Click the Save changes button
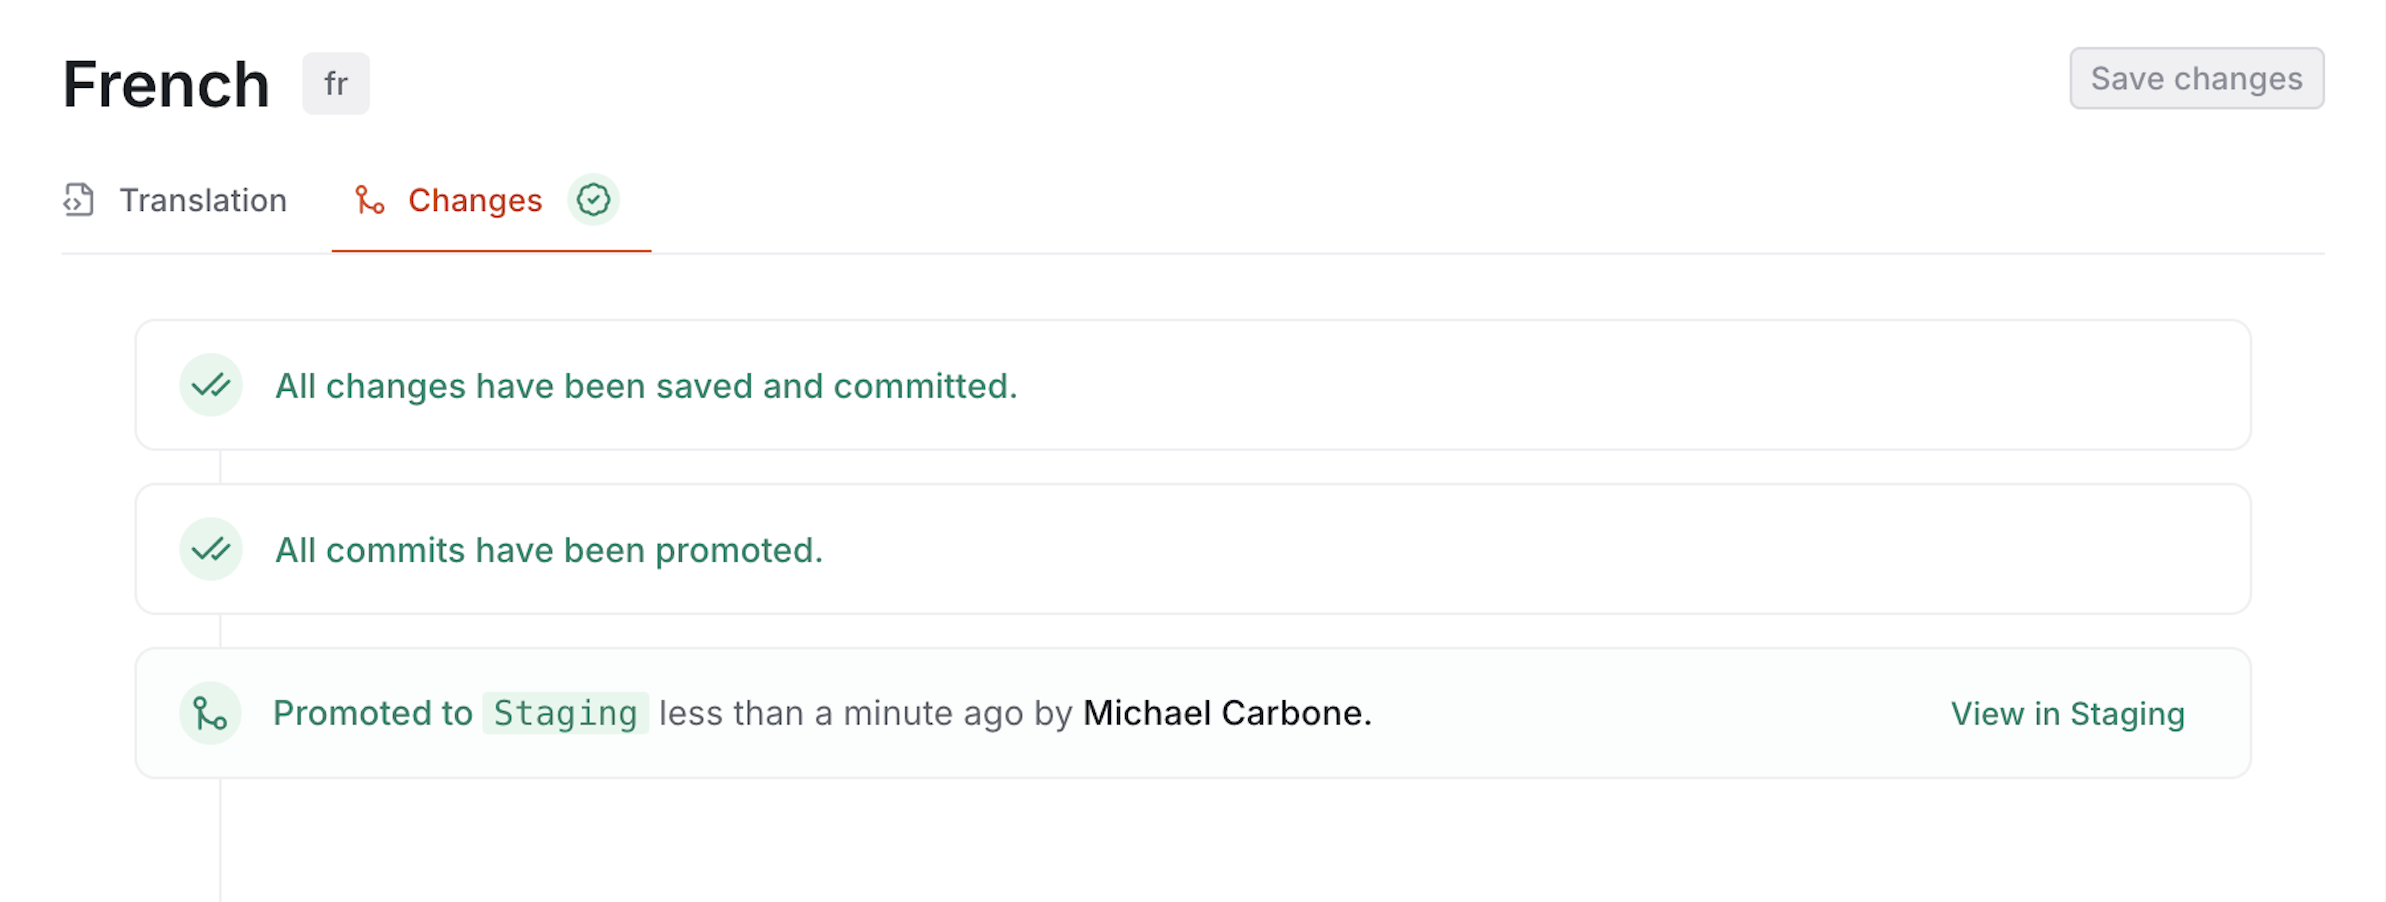This screenshot has width=2386, height=902. 2197,78
